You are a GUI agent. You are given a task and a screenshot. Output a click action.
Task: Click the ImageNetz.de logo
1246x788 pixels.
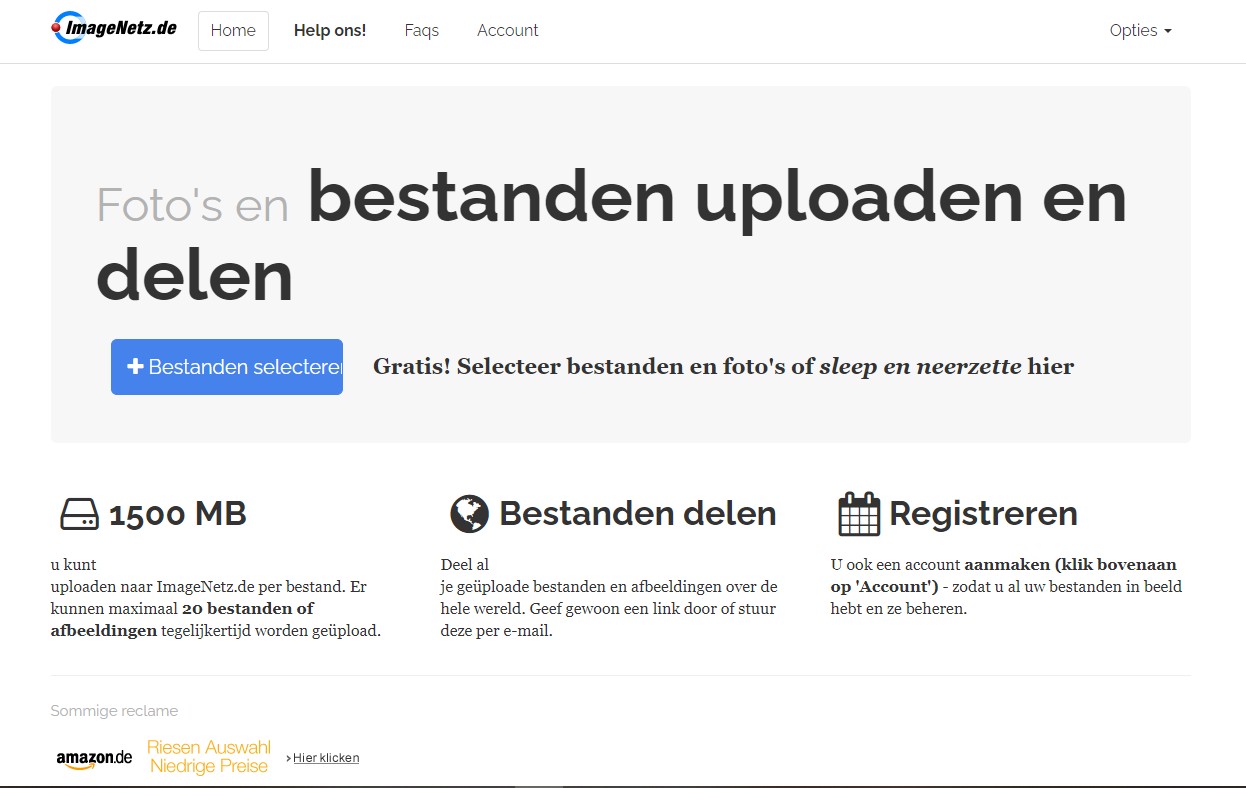(x=113, y=29)
